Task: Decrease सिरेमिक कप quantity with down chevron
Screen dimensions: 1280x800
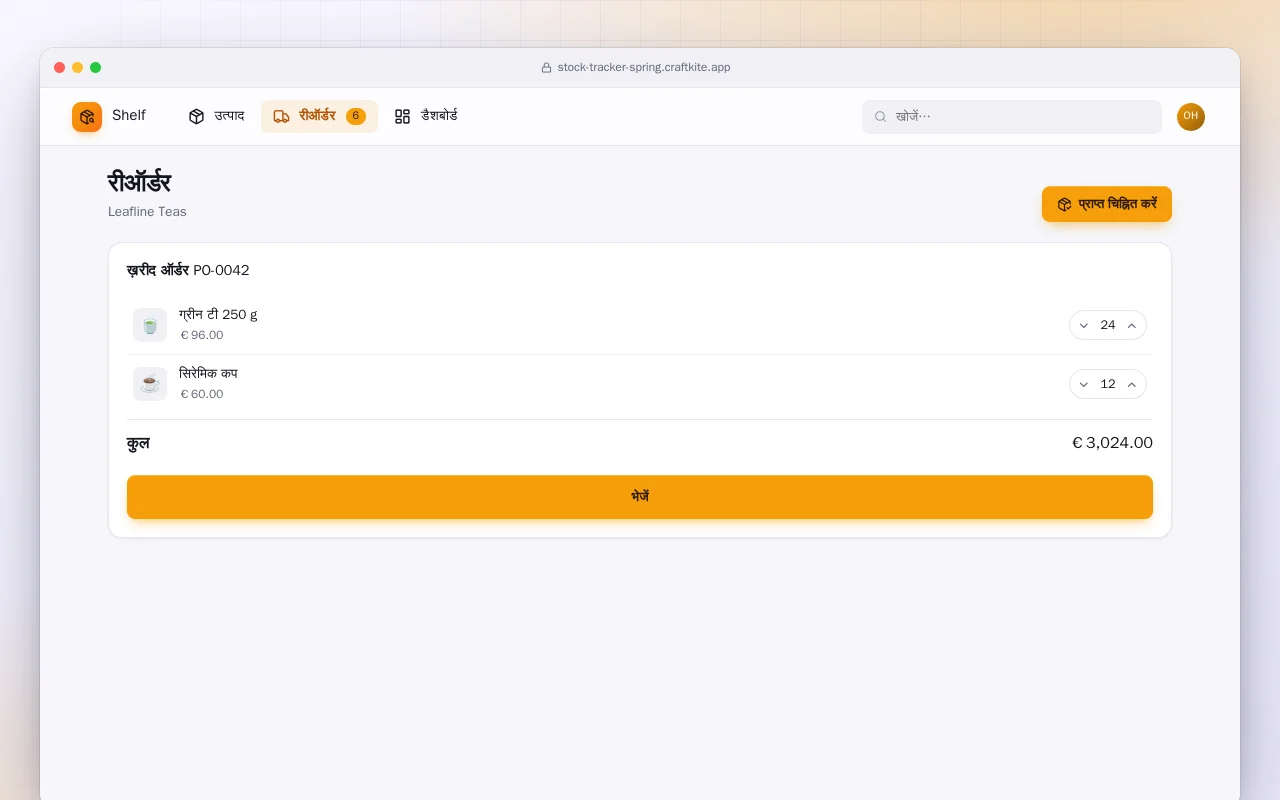Action: click(x=1084, y=384)
